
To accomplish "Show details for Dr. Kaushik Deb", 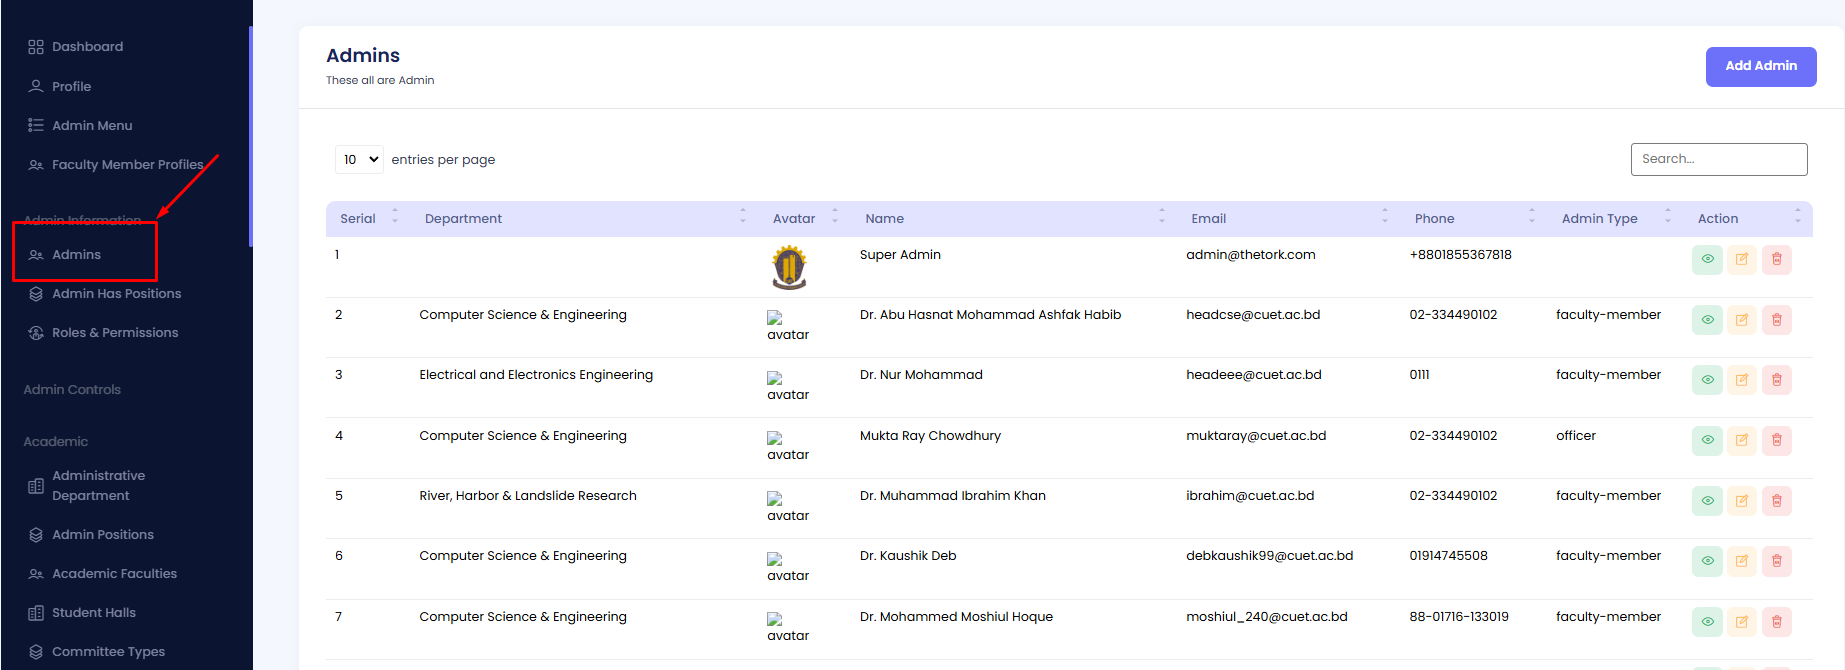I will pos(1707,561).
